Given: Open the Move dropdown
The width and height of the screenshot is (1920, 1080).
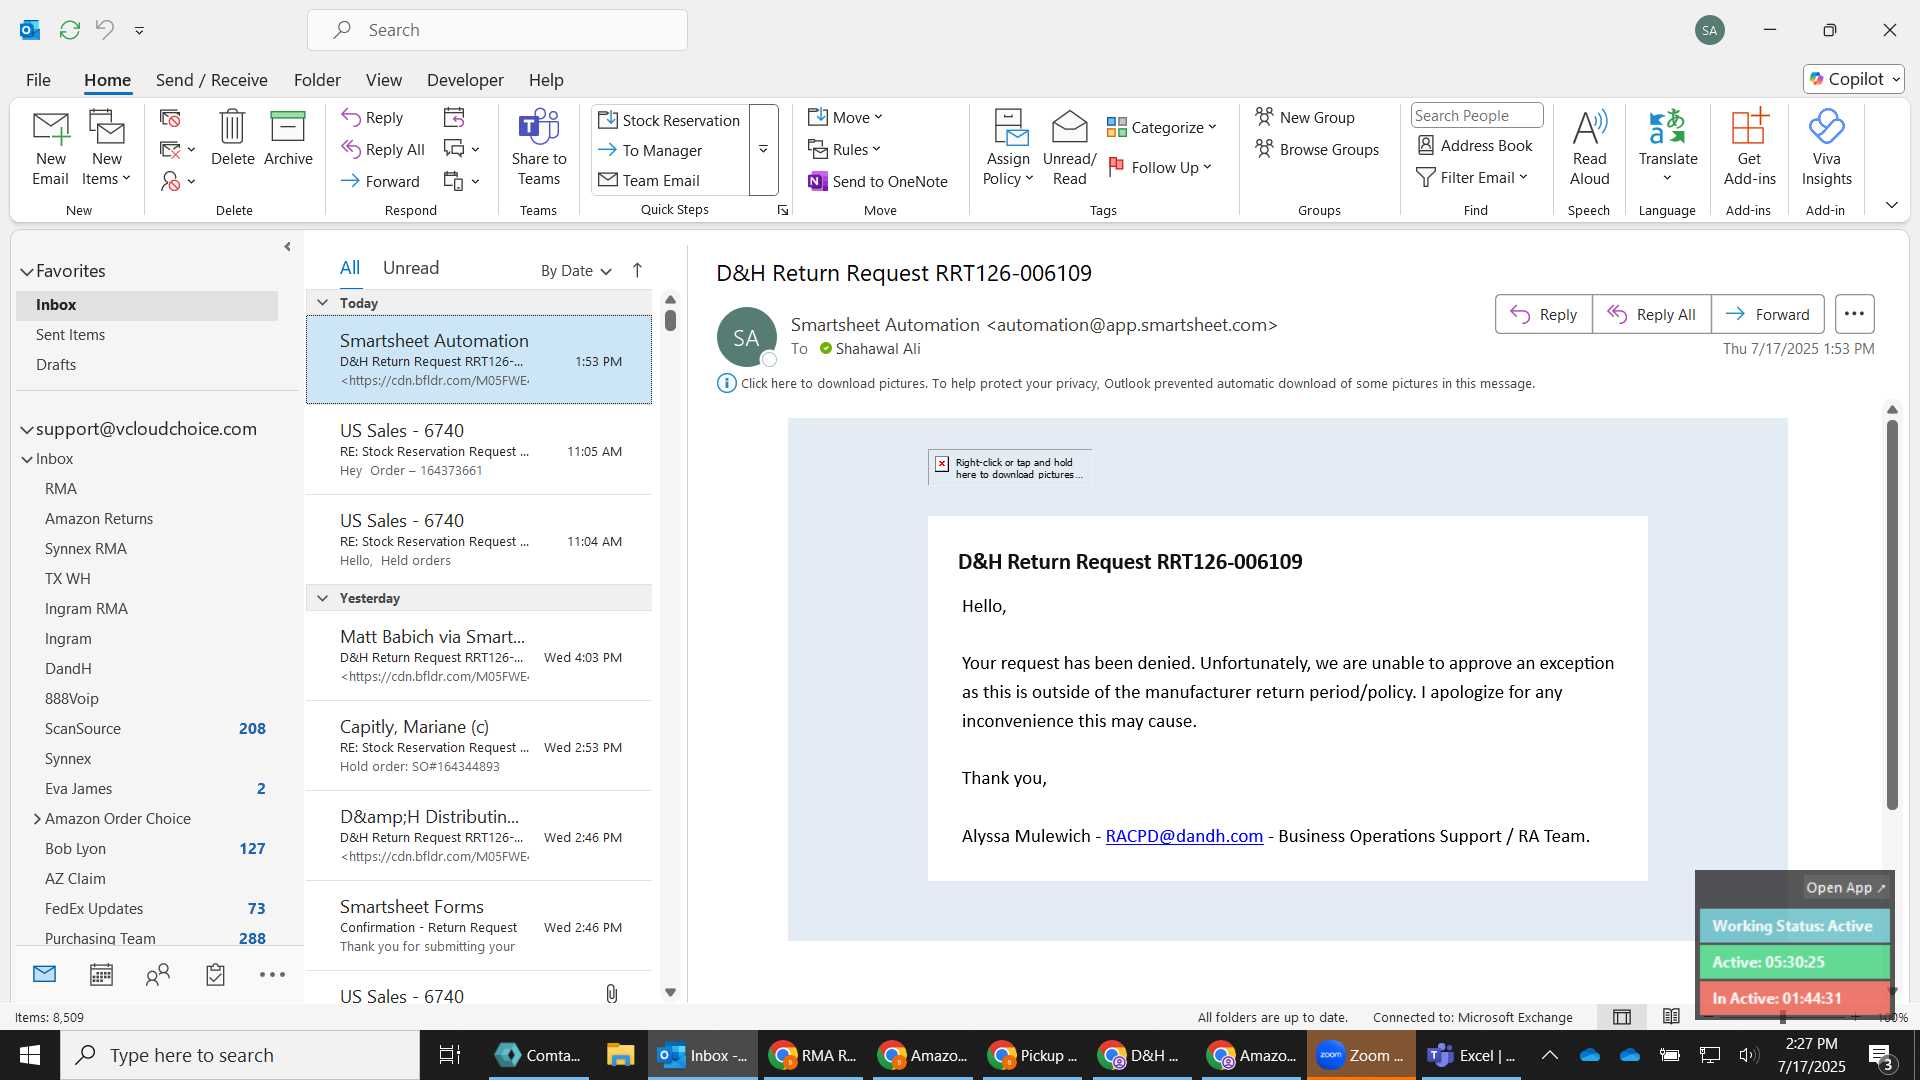Looking at the screenshot, I should 845,117.
